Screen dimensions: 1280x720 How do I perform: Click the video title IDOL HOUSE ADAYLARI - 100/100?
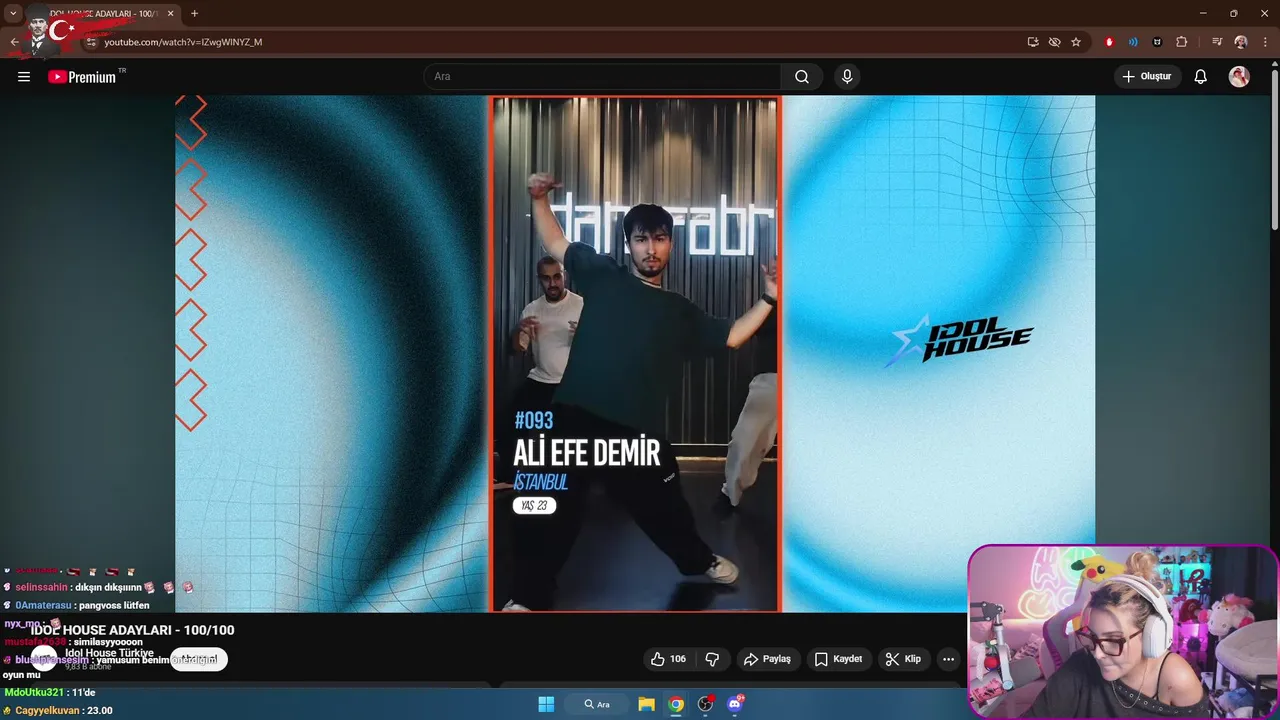132,630
